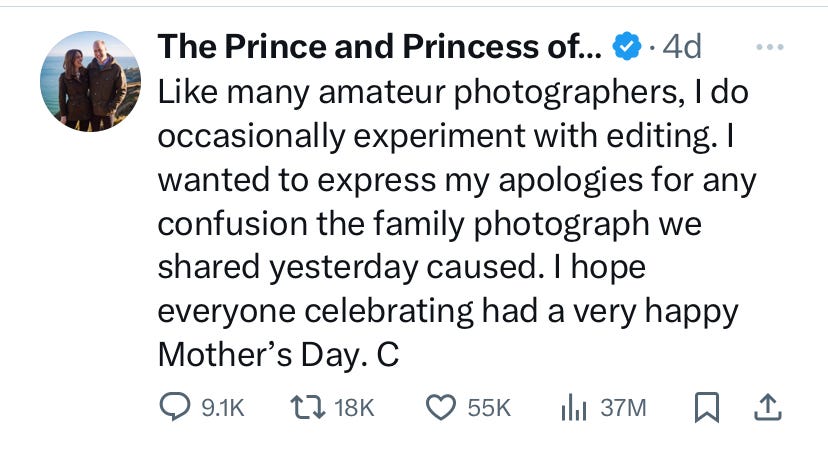828x451 pixels.
Task: Open the 4d timestamp link
Action: pos(682,46)
